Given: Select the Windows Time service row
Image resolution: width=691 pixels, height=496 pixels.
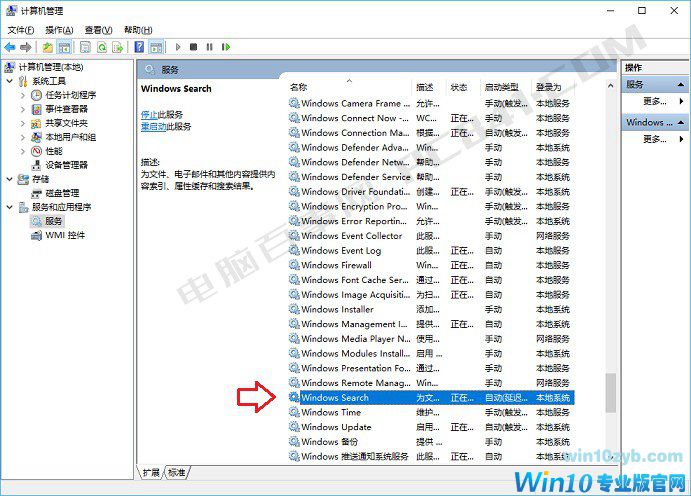Looking at the screenshot, I should 431,412.
